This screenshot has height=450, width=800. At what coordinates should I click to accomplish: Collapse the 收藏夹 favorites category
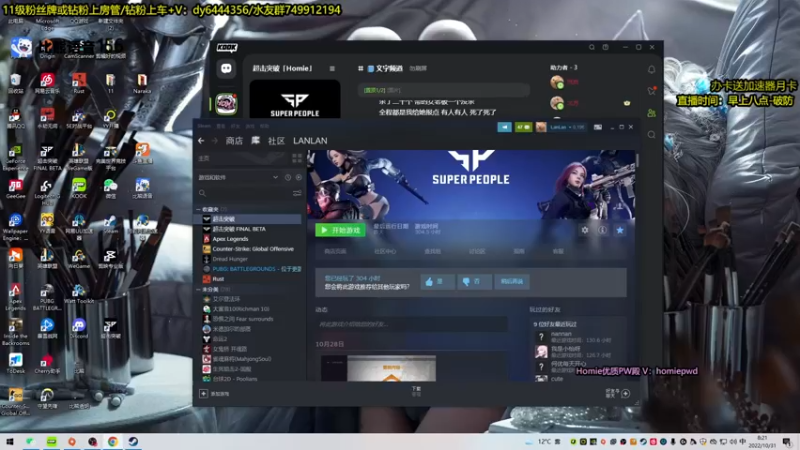[198, 209]
